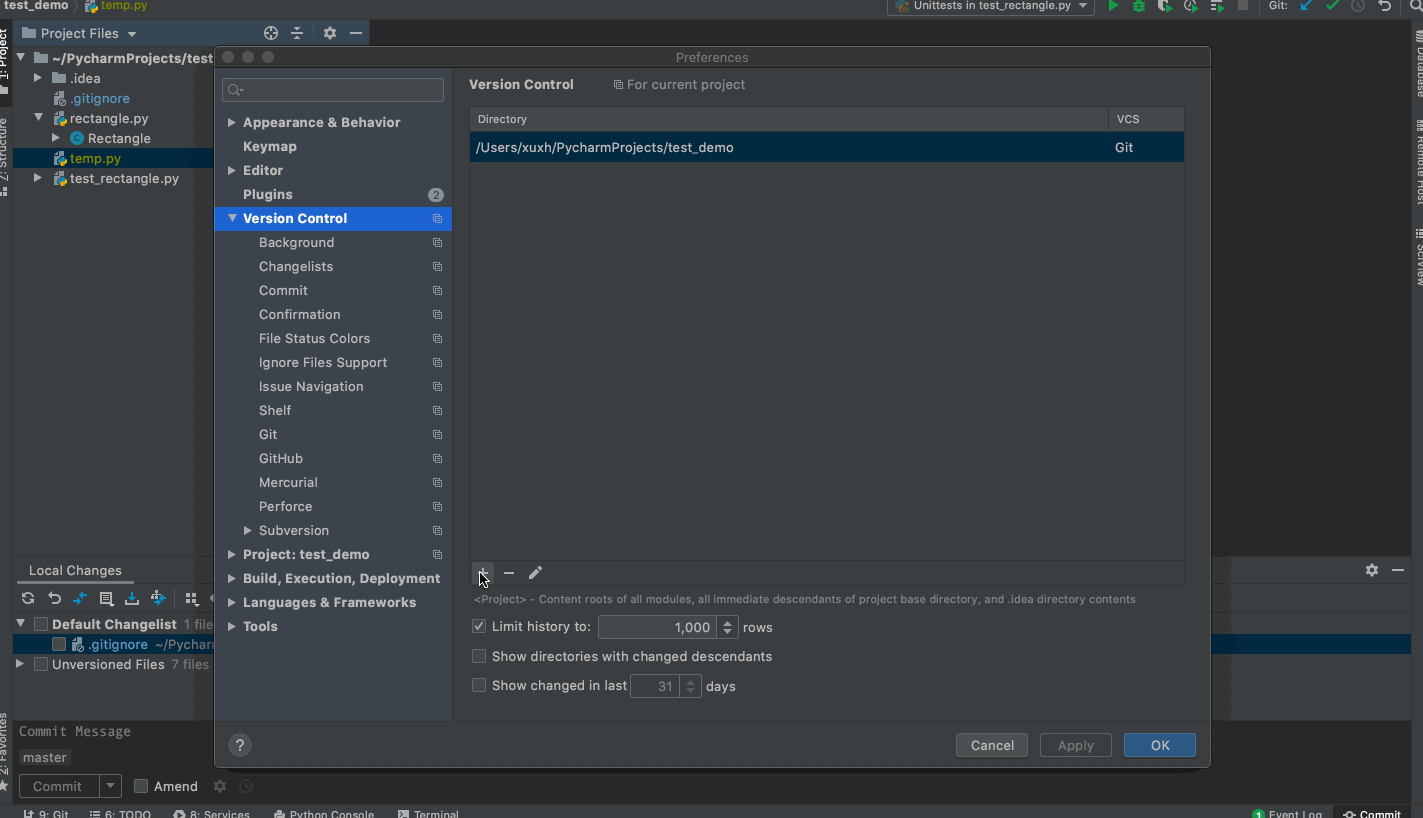
Task: Refresh Local Changes with the refresh icon
Action: [28, 598]
